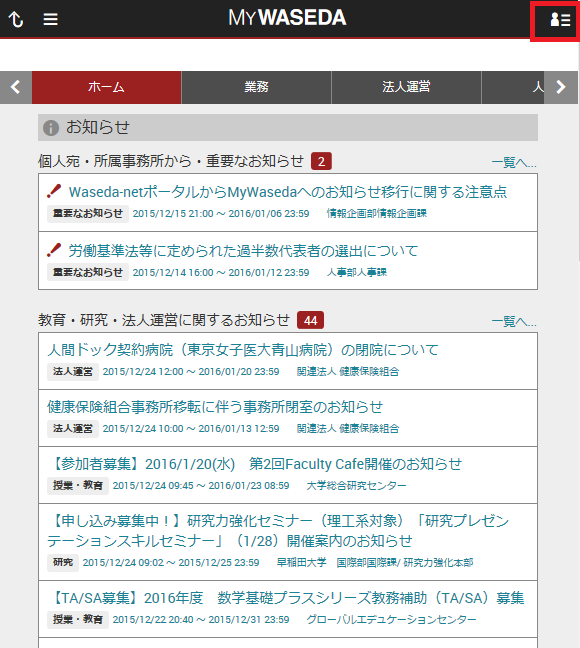Click sender 大学総合研究センター
This screenshot has width=580, height=648.
(x=356, y=486)
